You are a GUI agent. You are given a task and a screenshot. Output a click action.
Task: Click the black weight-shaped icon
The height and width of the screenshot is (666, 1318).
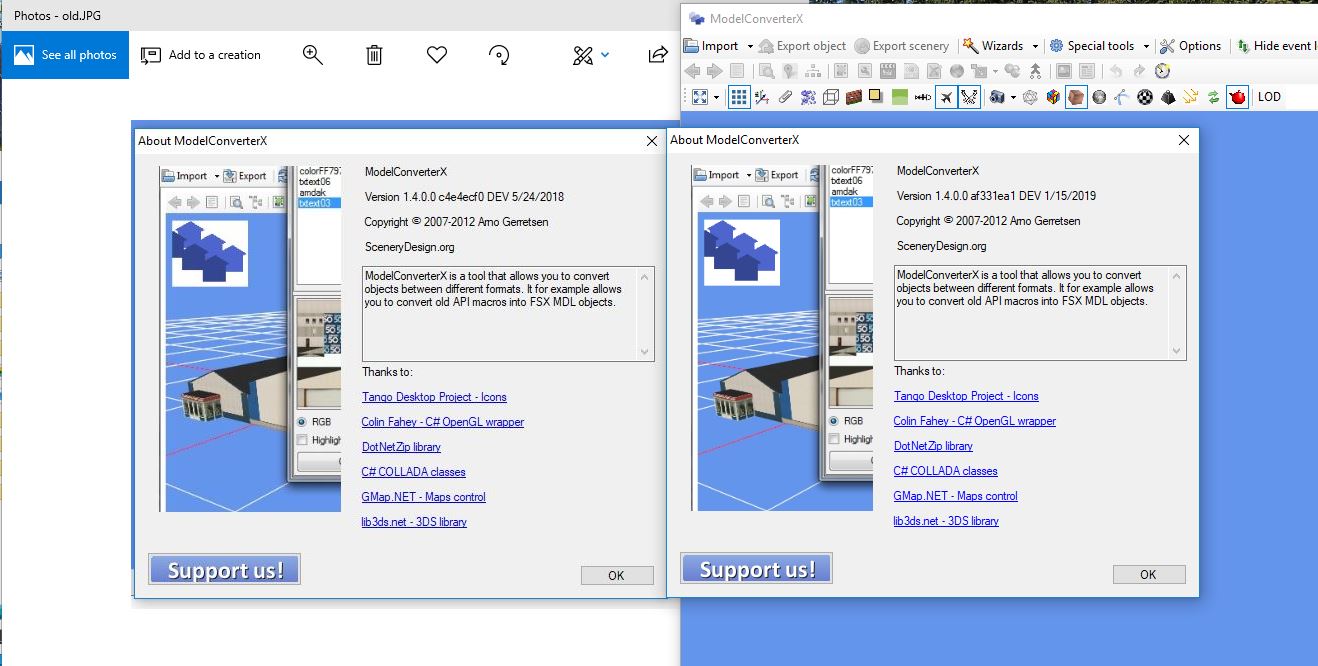click(x=1168, y=97)
